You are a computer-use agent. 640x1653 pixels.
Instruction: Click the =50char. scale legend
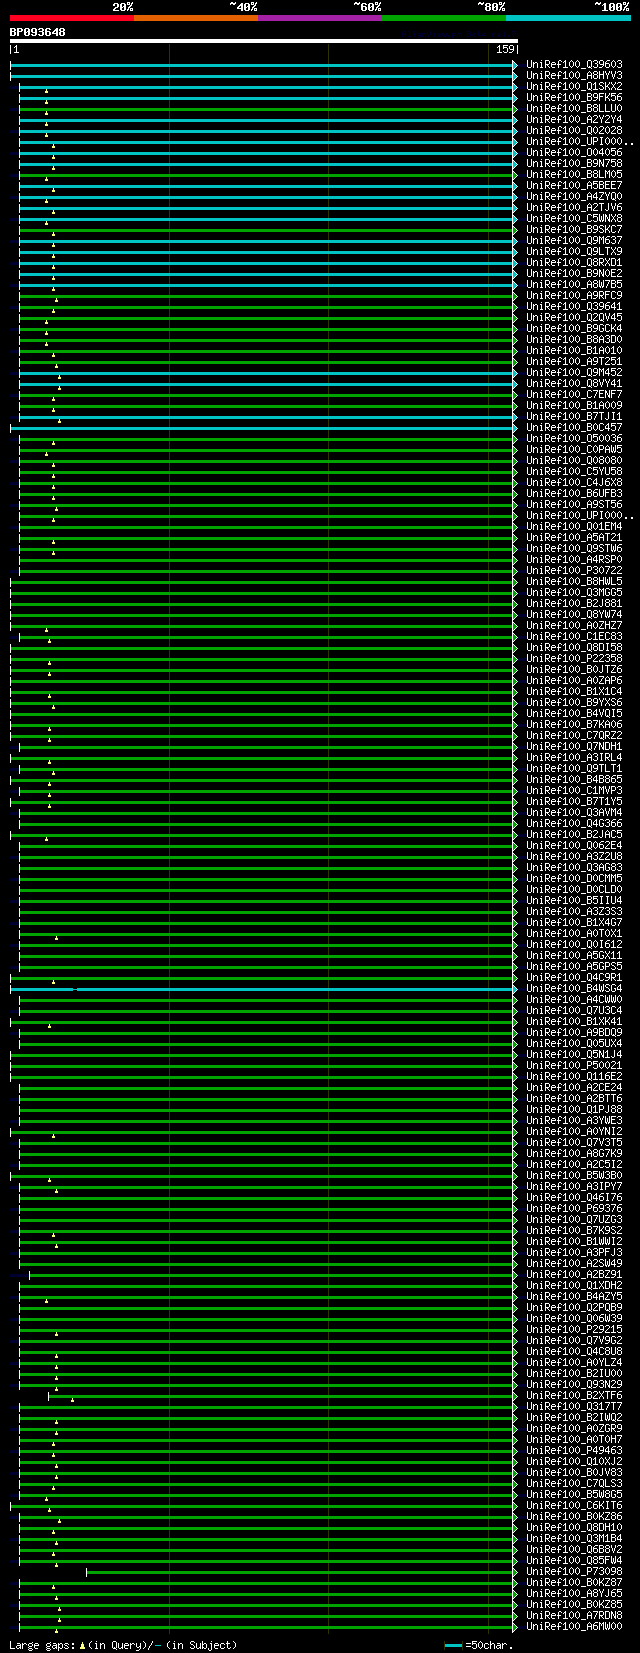[x=478, y=1645]
